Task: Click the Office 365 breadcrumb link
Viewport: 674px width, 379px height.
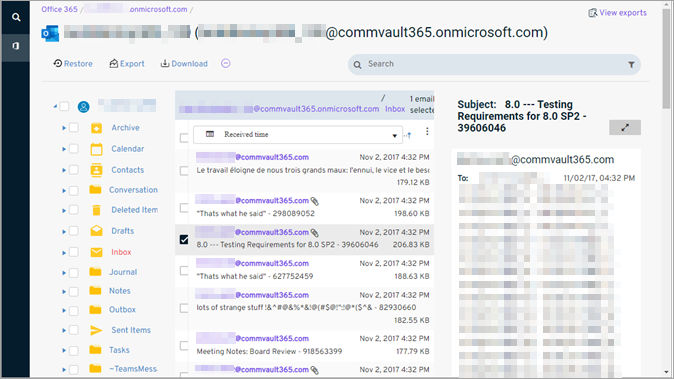Action: pyautogui.click(x=59, y=9)
